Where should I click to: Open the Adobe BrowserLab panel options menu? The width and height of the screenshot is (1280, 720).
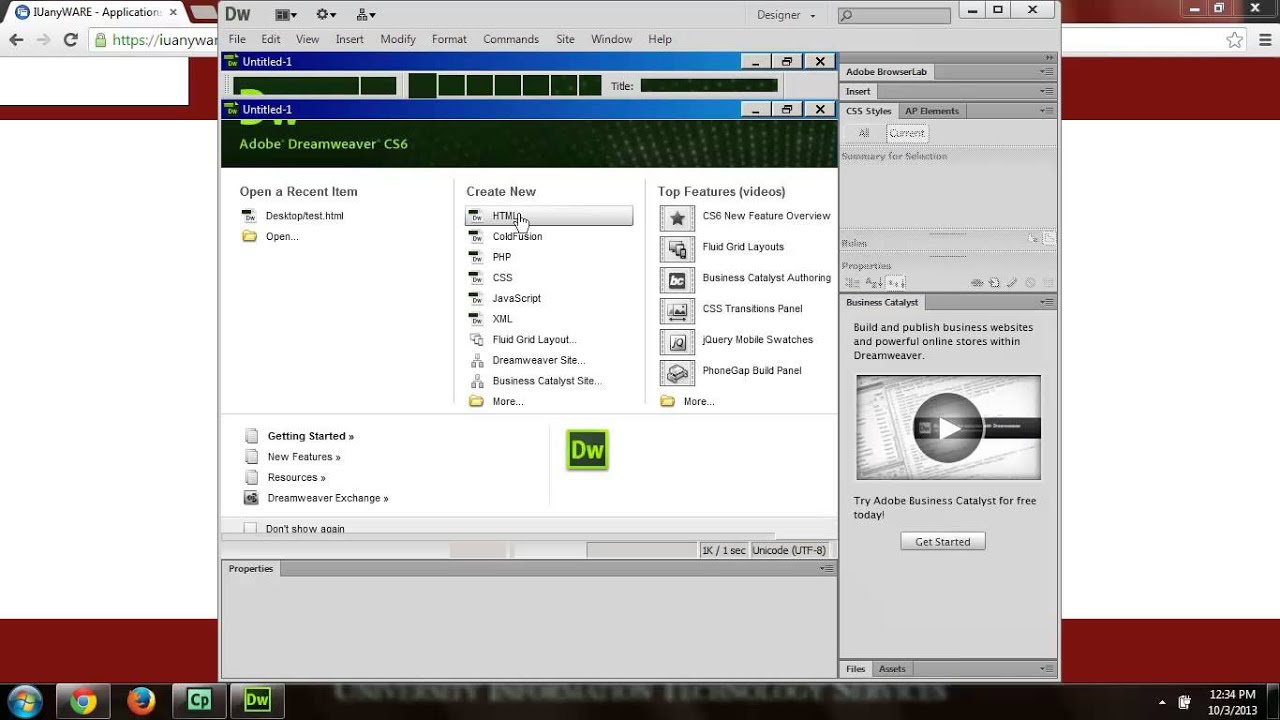pyautogui.click(x=1047, y=72)
